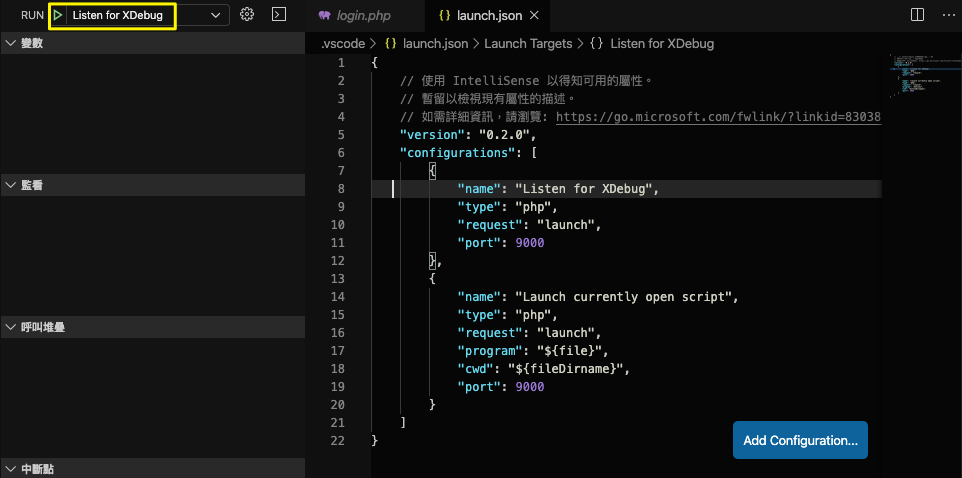Screen dimensions: 962x478
Task: Open the go.microsoft.com fwlink URL
Action: pos(718,117)
